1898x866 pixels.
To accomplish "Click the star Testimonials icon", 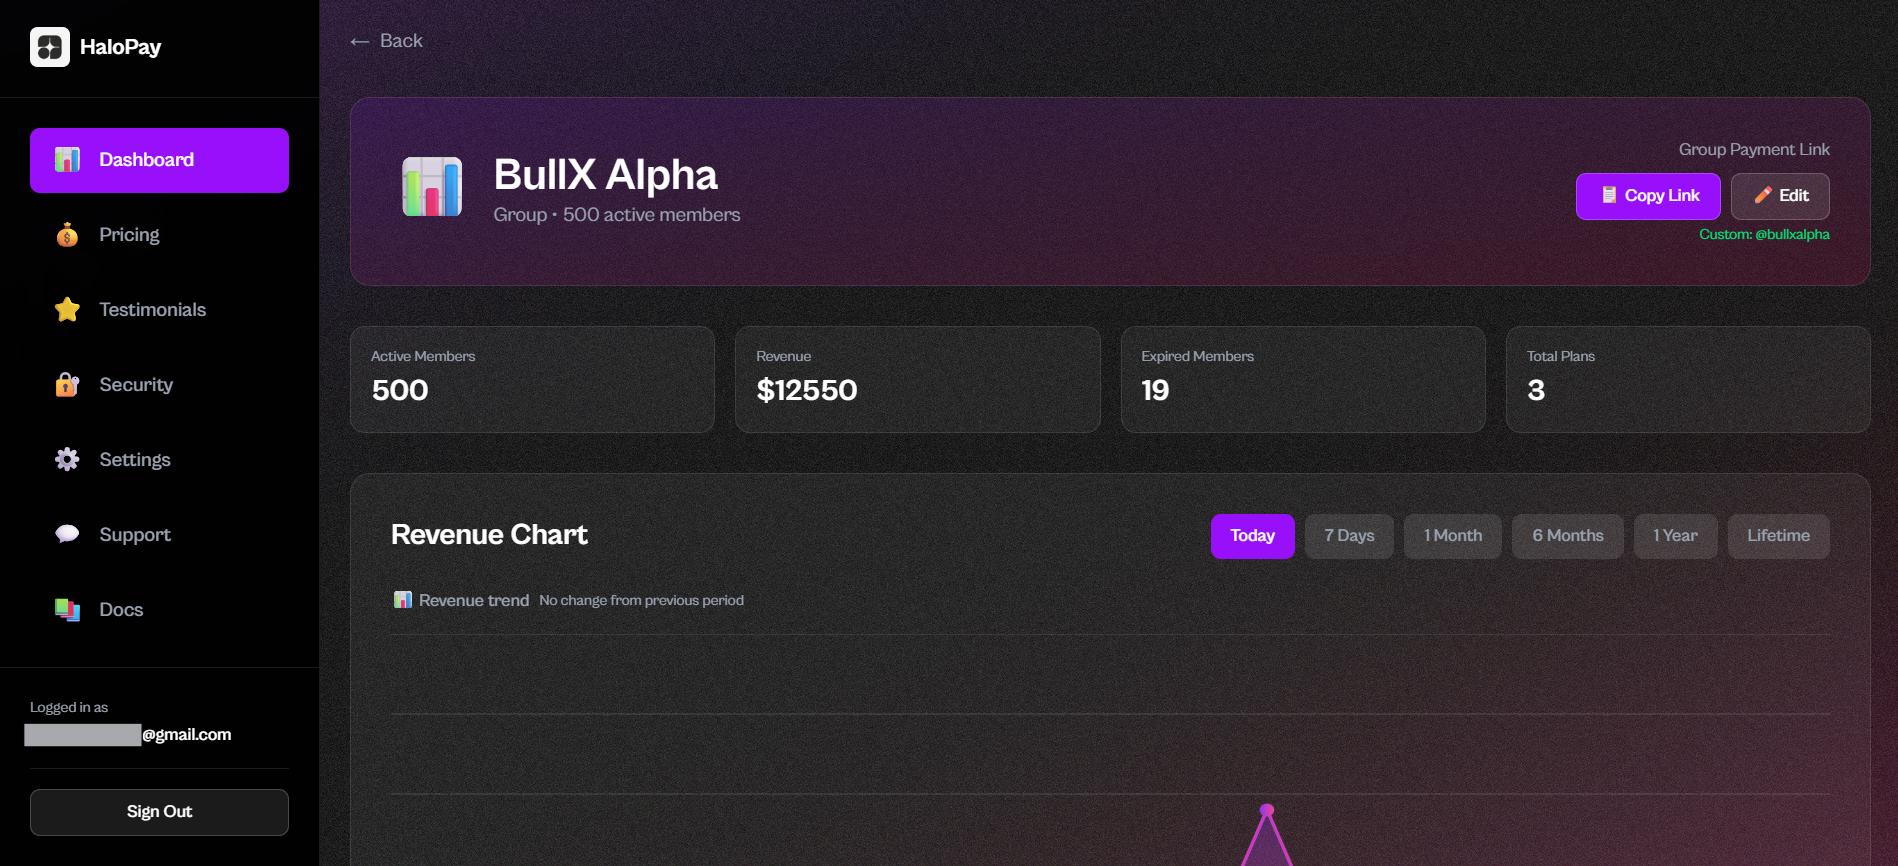I will pyautogui.click(x=67, y=310).
